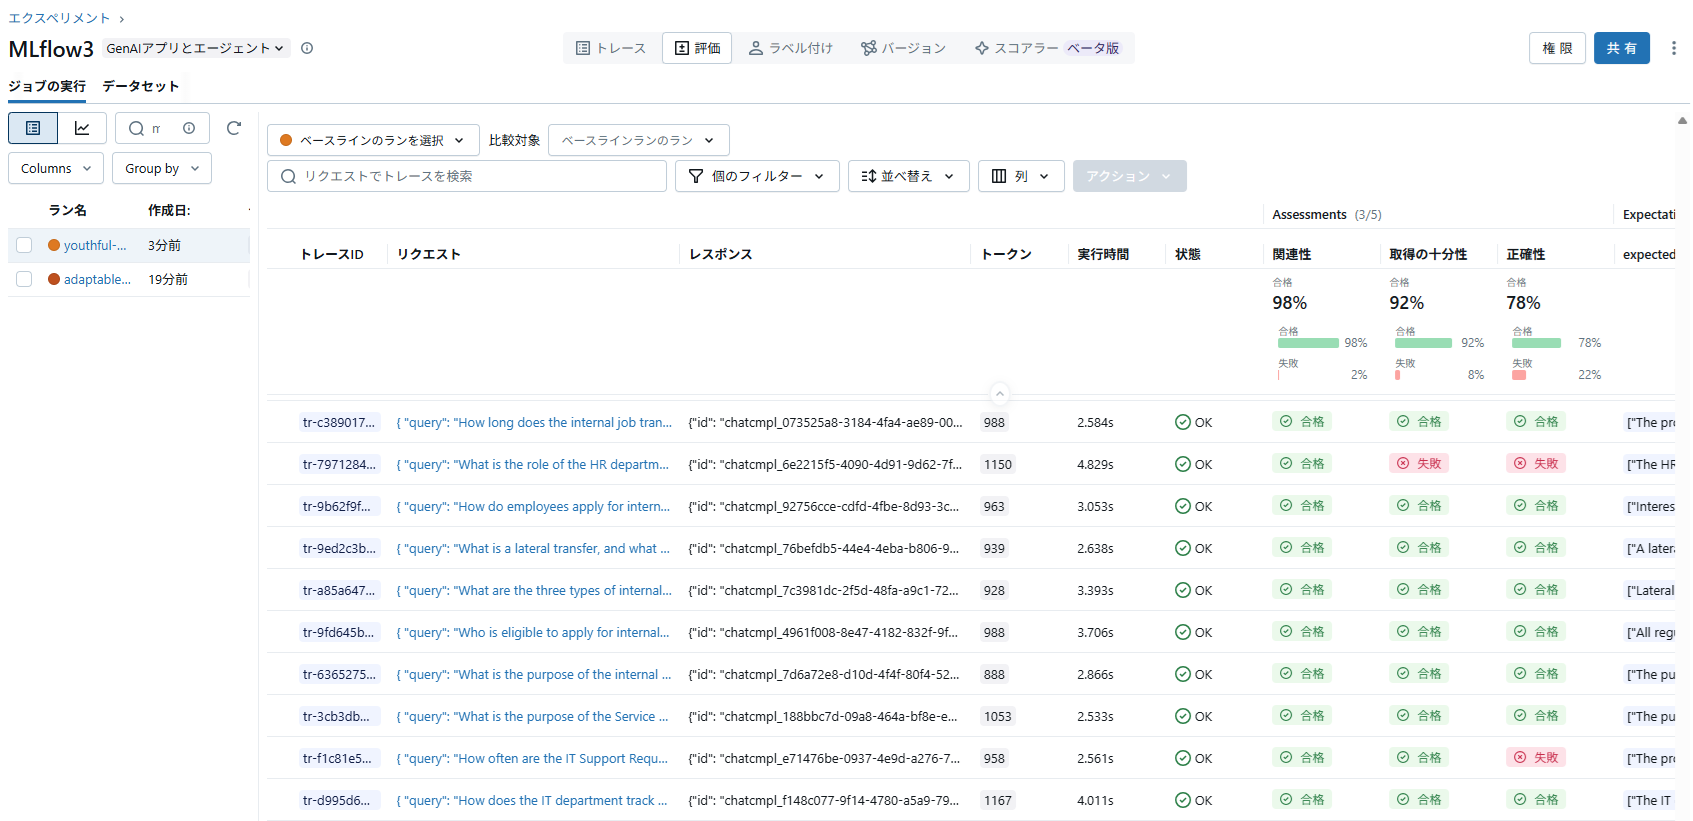
Task: Switch to the トレース tab
Action: tap(611, 48)
